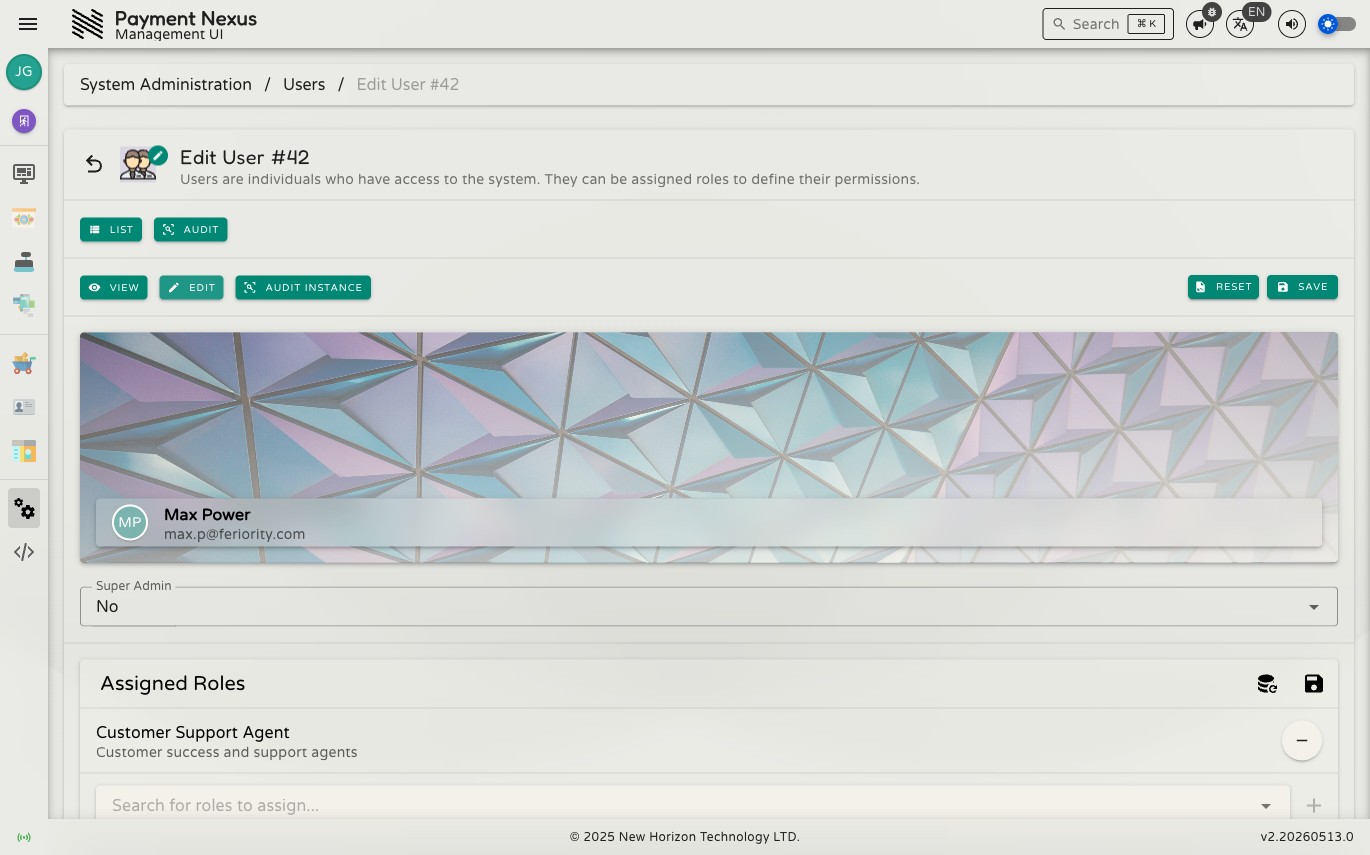Viewport: 1370px width, 855px height.
Task: Click the EN language badge
Action: coord(1257,12)
